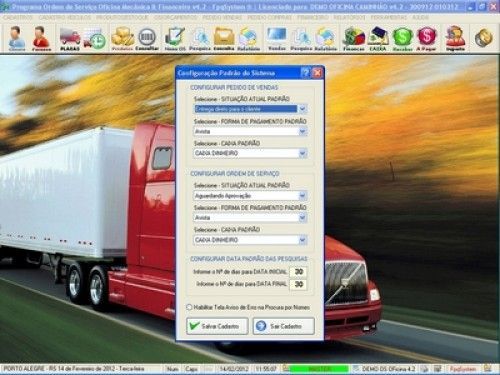Open the AJUDA menu
Image resolution: width=500 pixels, height=375 pixels.
click(x=420, y=17)
